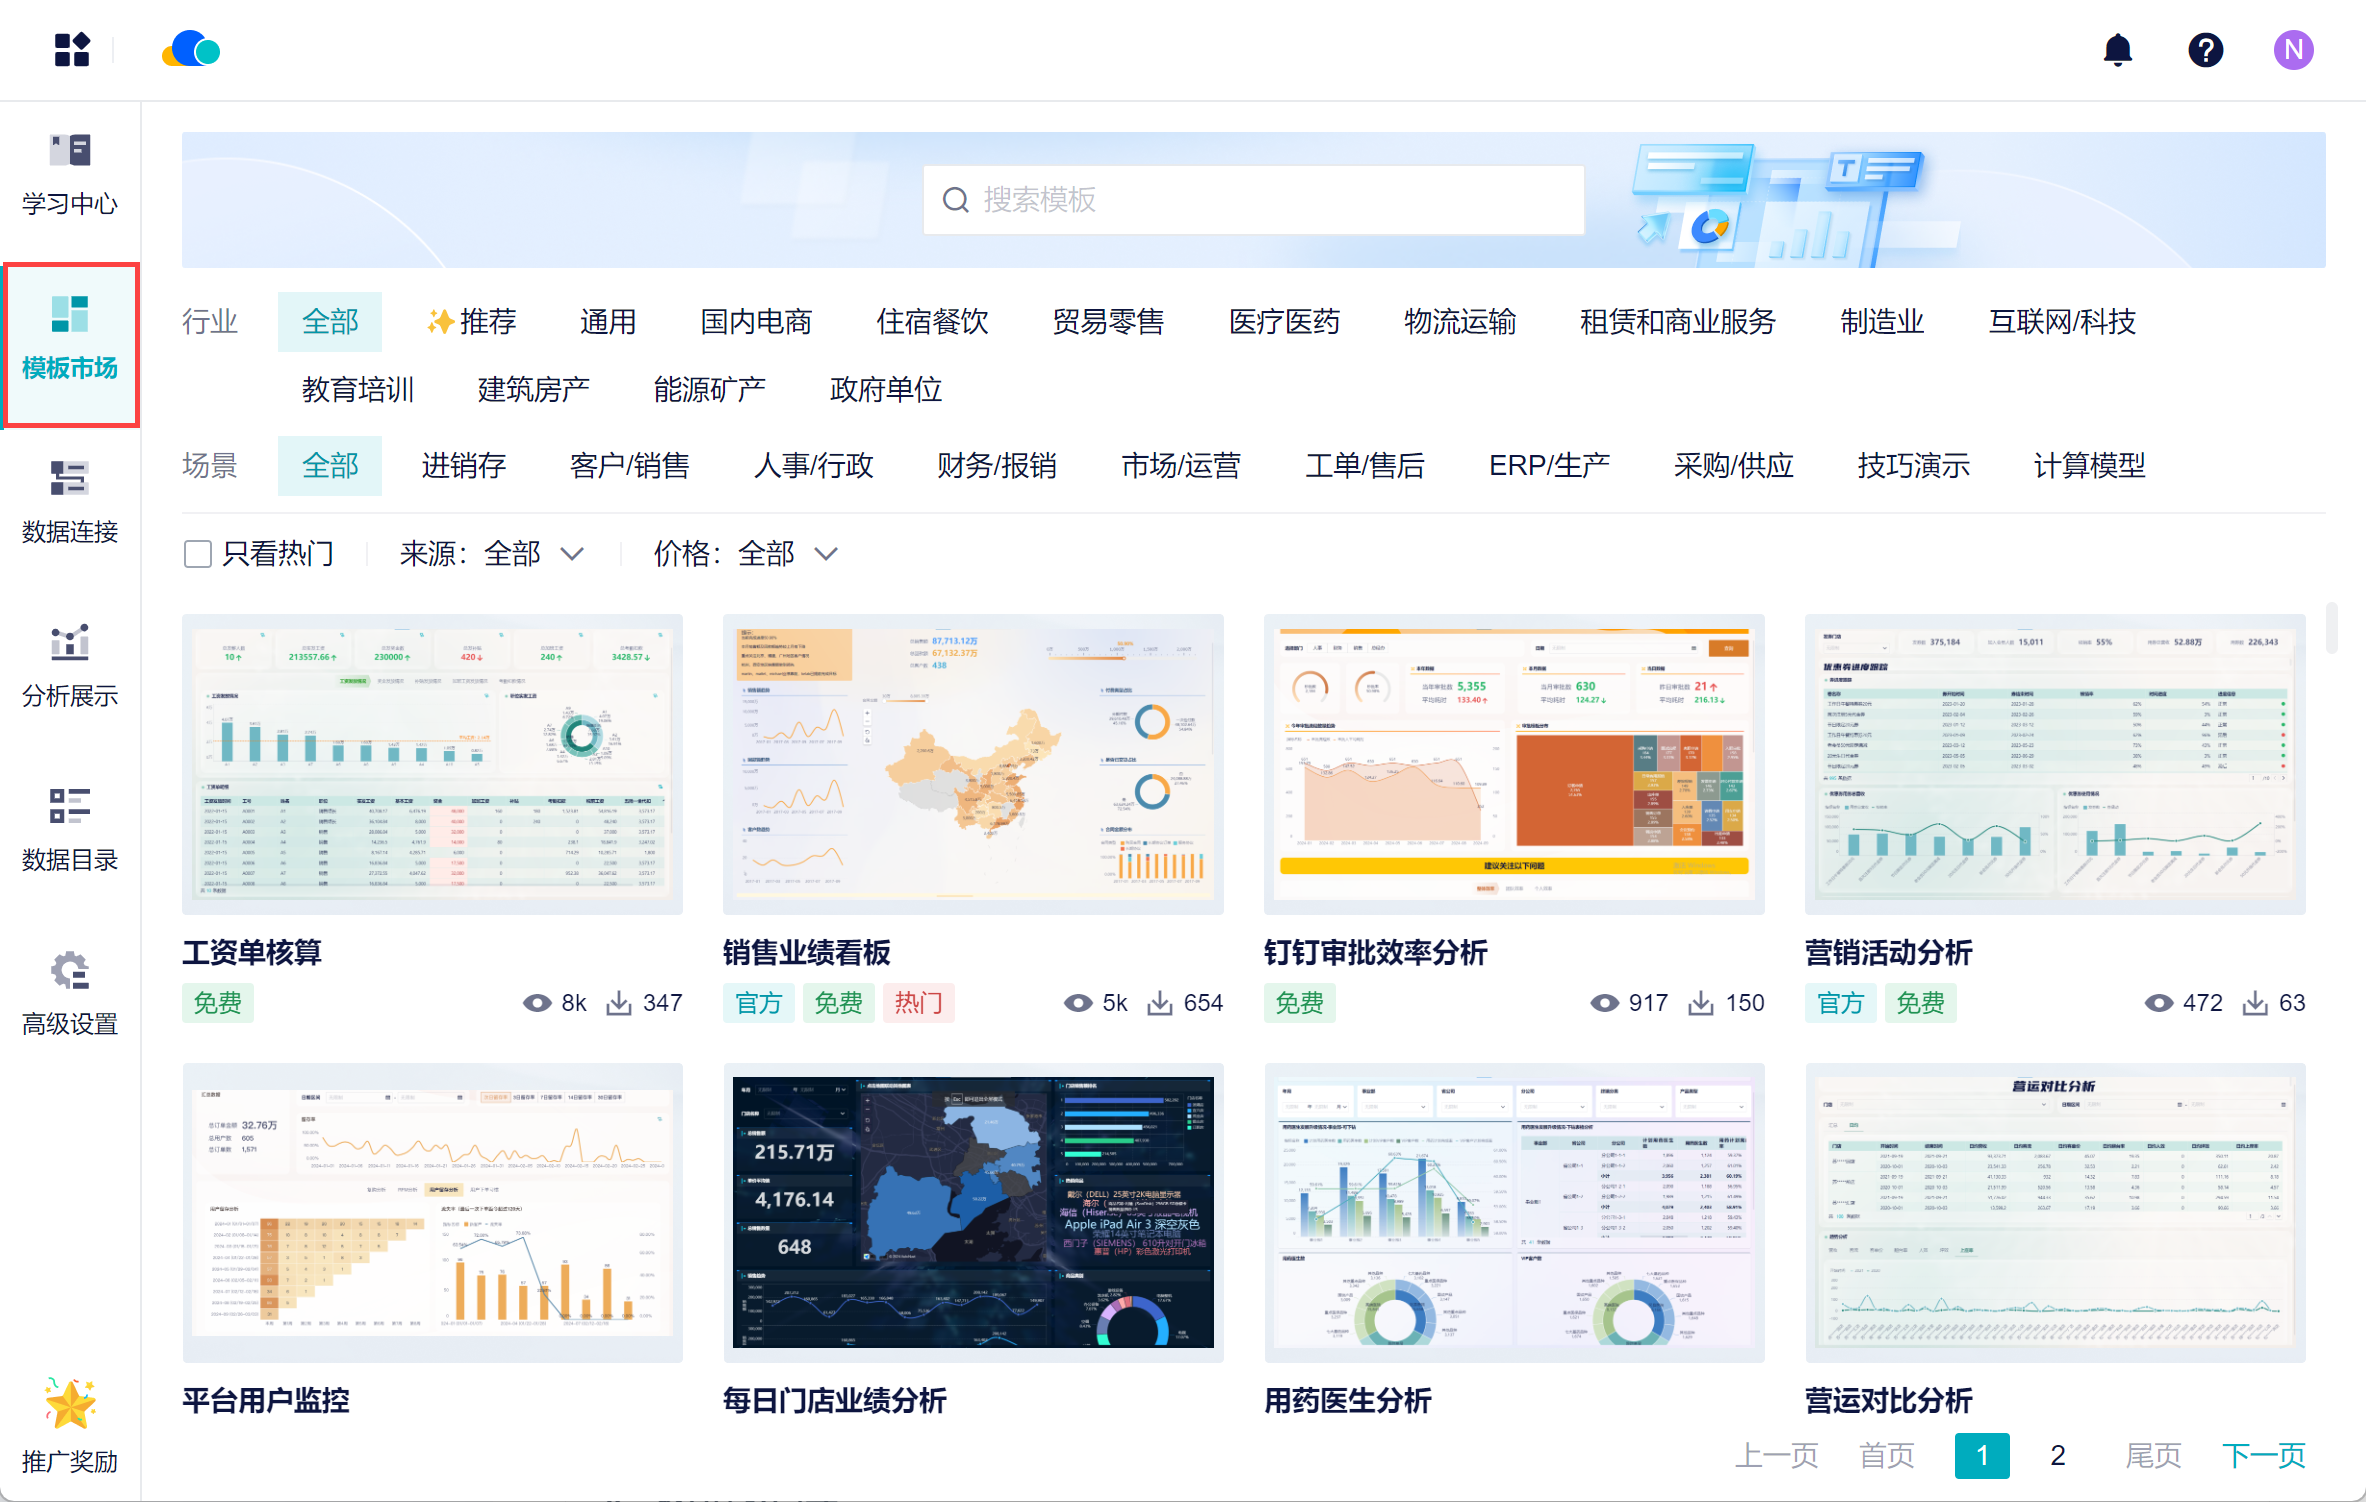The width and height of the screenshot is (2366, 1502).
Task: Filter industry by 国内电商
Action: click(756, 322)
